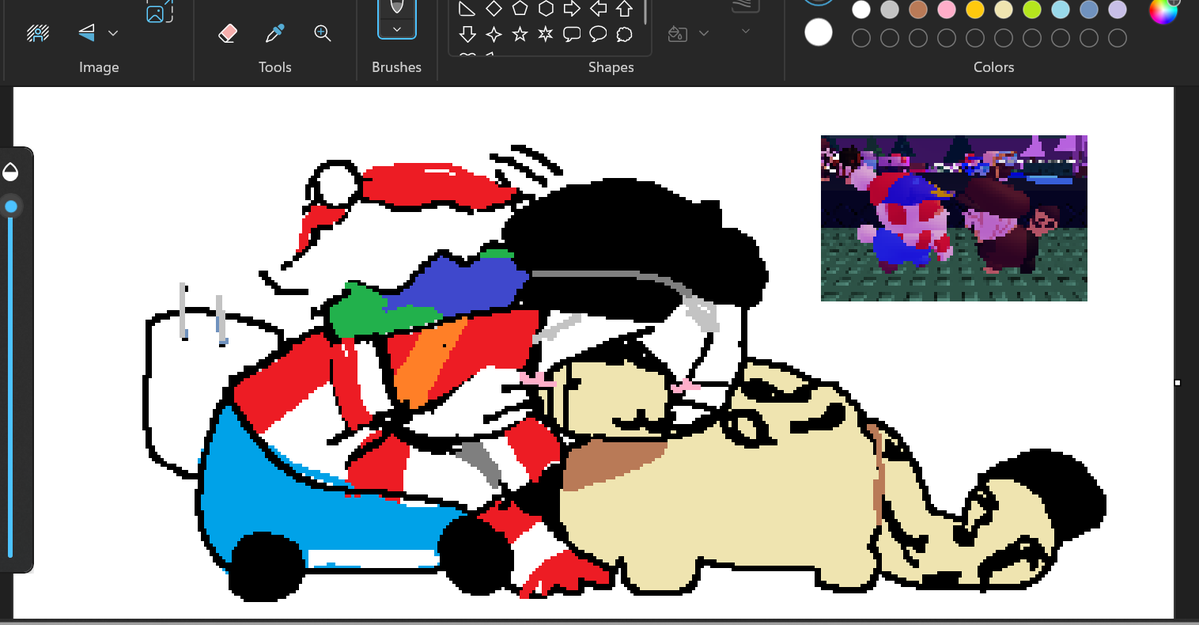1199x625 pixels.
Task: Click the "Tools" group label
Action: 275,67
